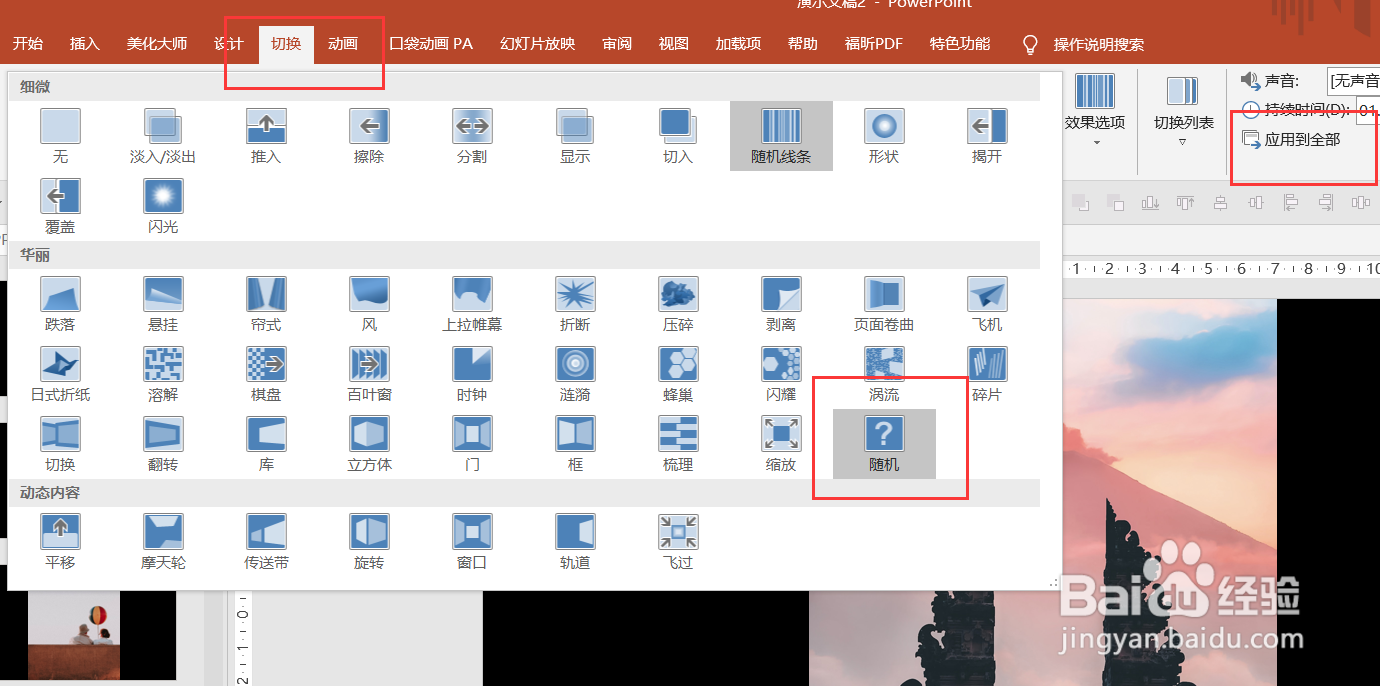Choose the 飞机 airplane transition
Image resolution: width=1380 pixels, height=686 pixels.
pyautogui.click(x=987, y=304)
